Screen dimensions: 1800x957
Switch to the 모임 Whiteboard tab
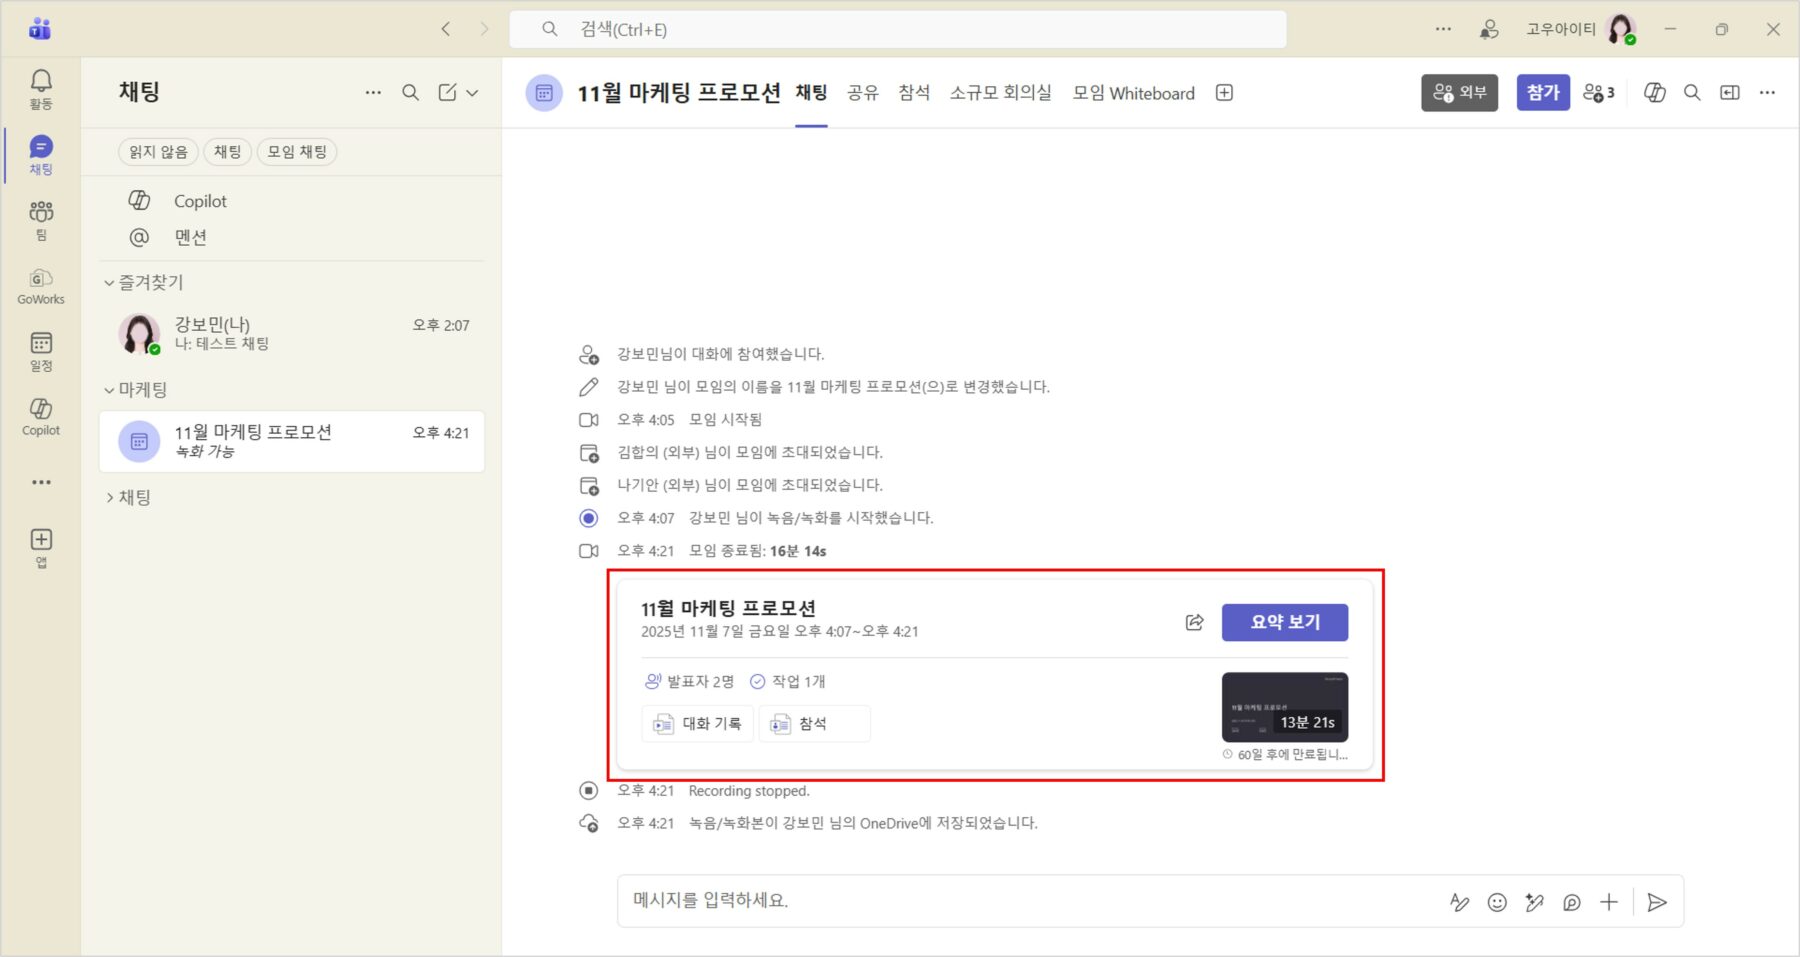point(1133,93)
